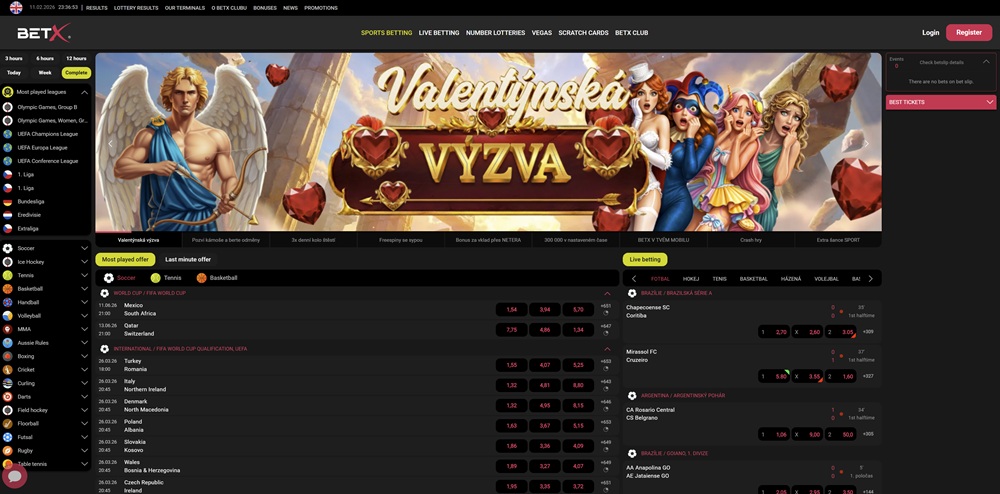Expand the Soccer category chevron
Viewport: 1000px width, 494px height.
[x=84, y=248]
